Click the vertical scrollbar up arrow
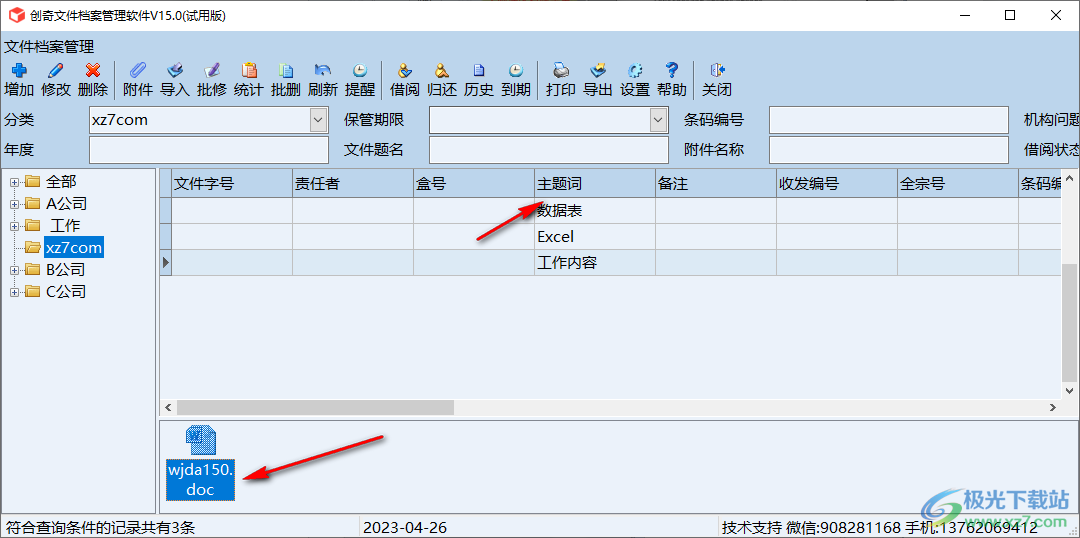The width and height of the screenshot is (1080, 538). tap(1070, 177)
